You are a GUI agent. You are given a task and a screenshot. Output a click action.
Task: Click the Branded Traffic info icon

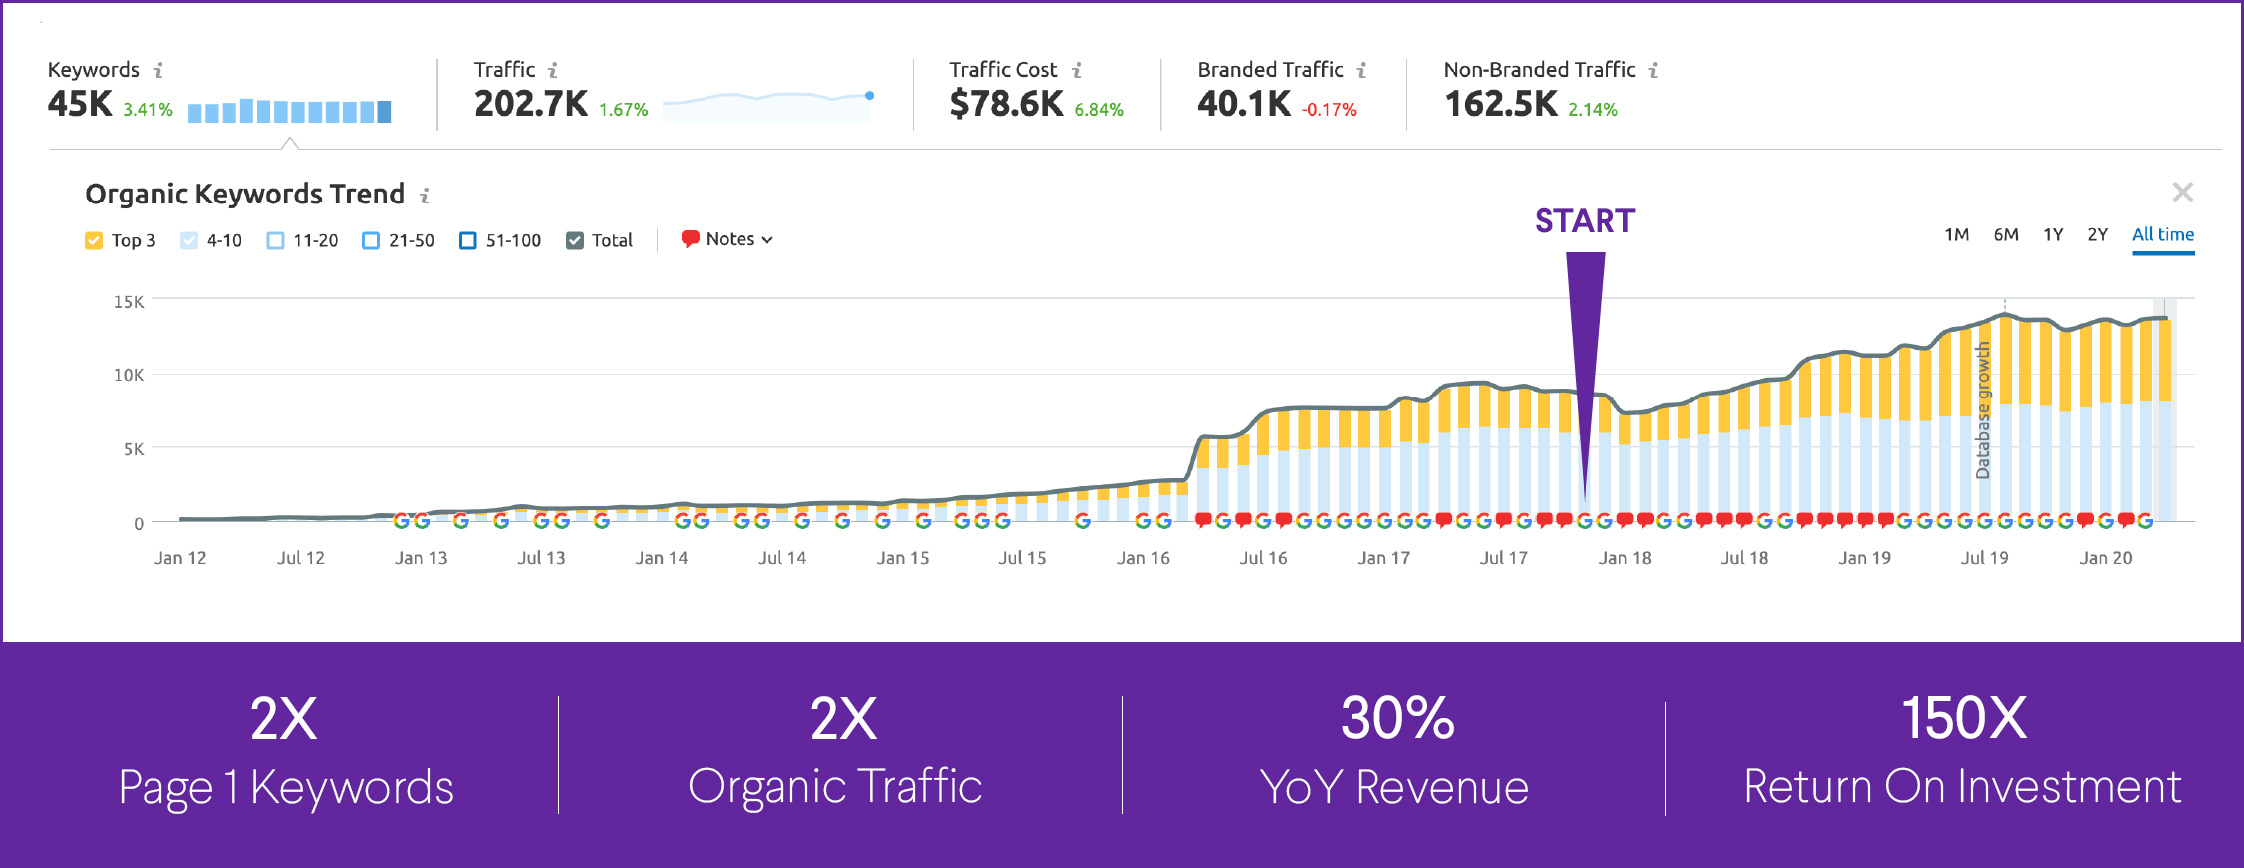point(1361,70)
